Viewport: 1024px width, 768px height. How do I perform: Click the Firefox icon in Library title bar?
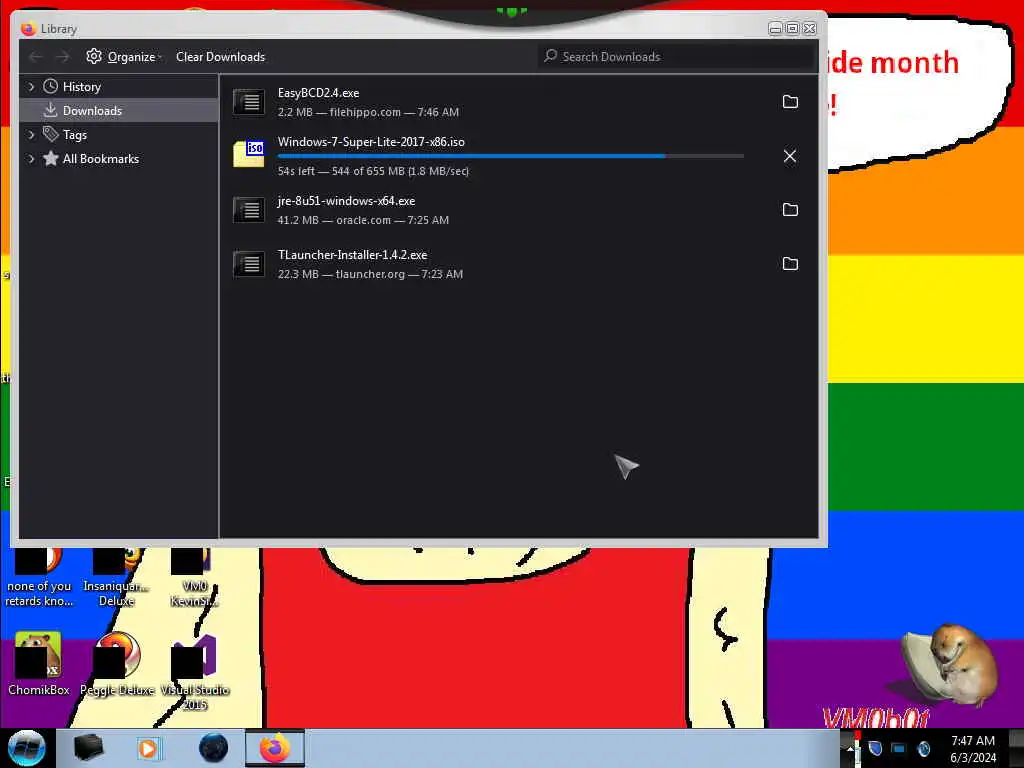click(x=28, y=29)
